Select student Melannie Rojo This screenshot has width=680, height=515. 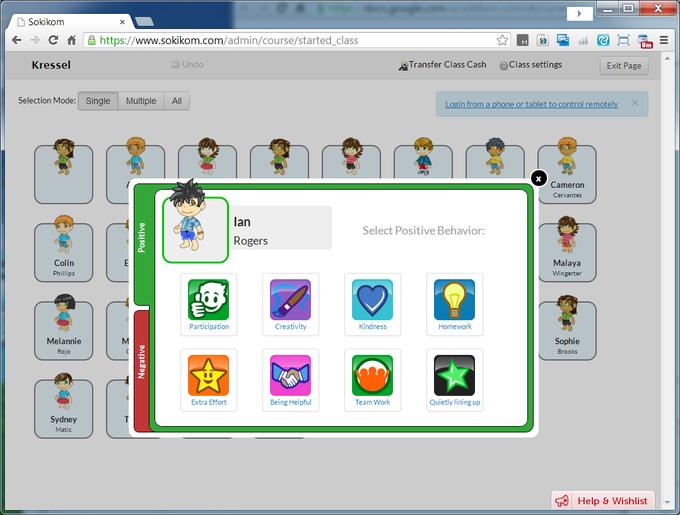point(64,331)
